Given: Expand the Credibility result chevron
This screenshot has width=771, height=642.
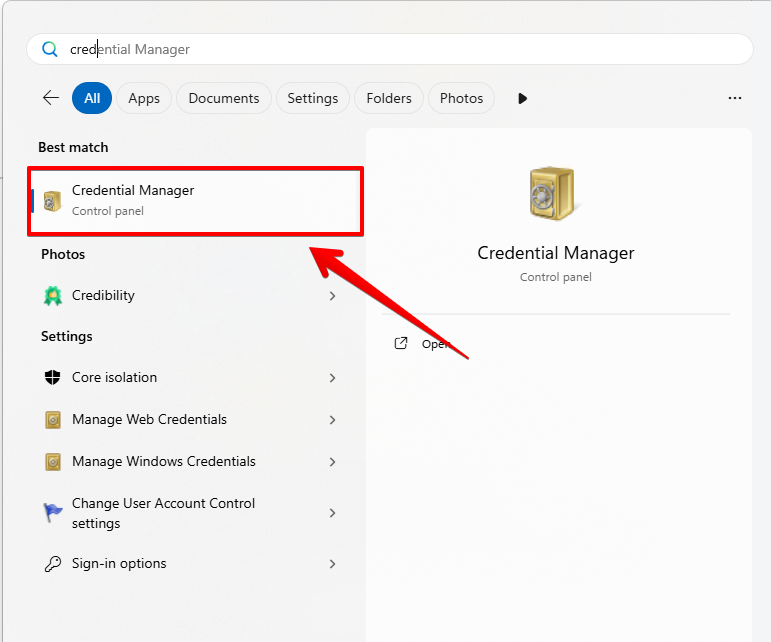Looking at the screenshot, I should pyautogui.click(x=332, y=296).
